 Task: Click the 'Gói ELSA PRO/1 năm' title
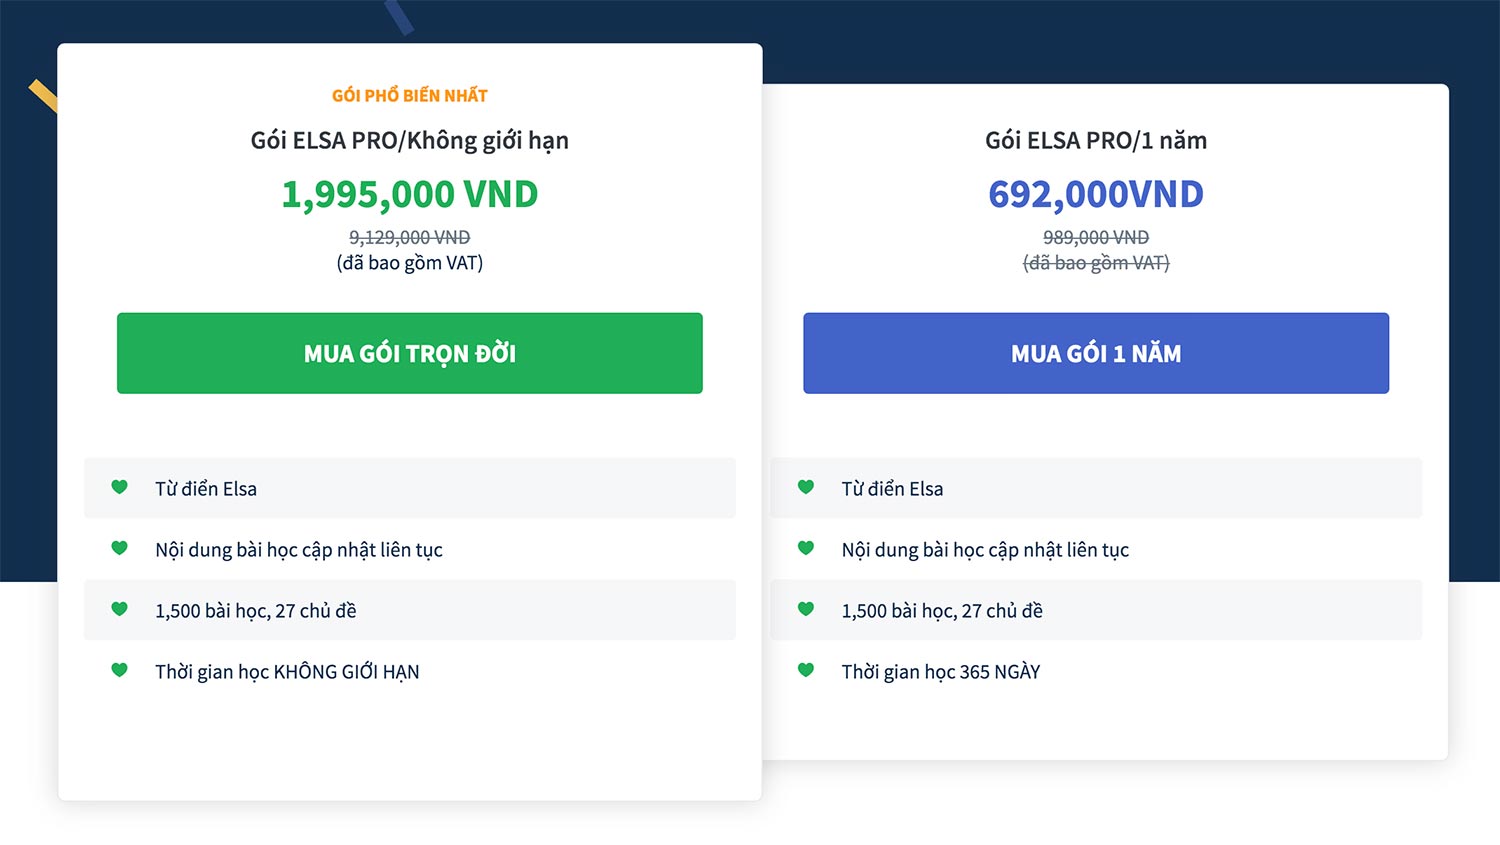pyautogui.click(x=1096, y=141)
